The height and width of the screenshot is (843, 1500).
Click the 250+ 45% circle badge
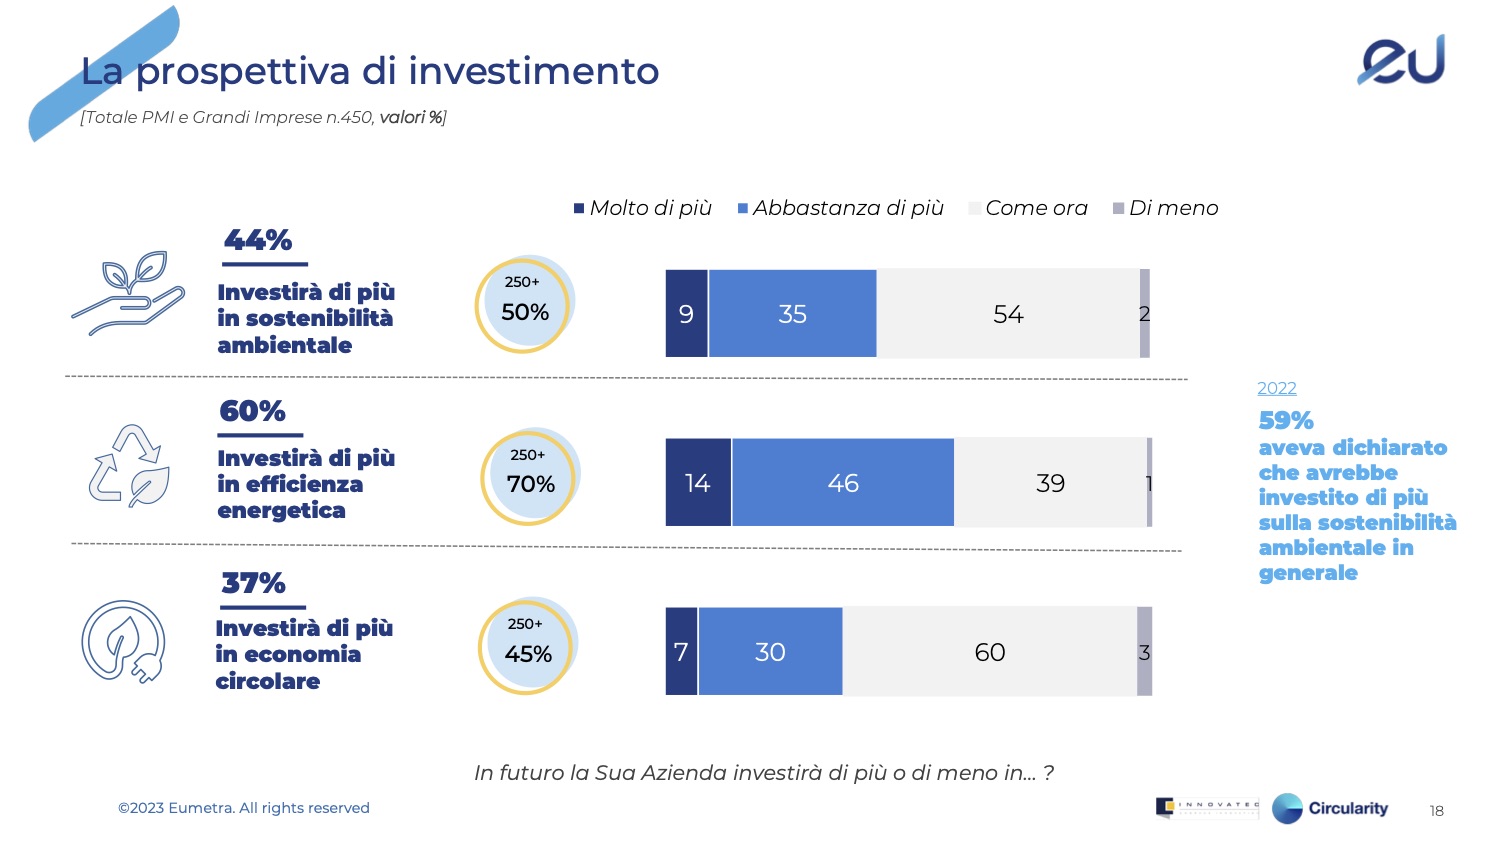527,646
